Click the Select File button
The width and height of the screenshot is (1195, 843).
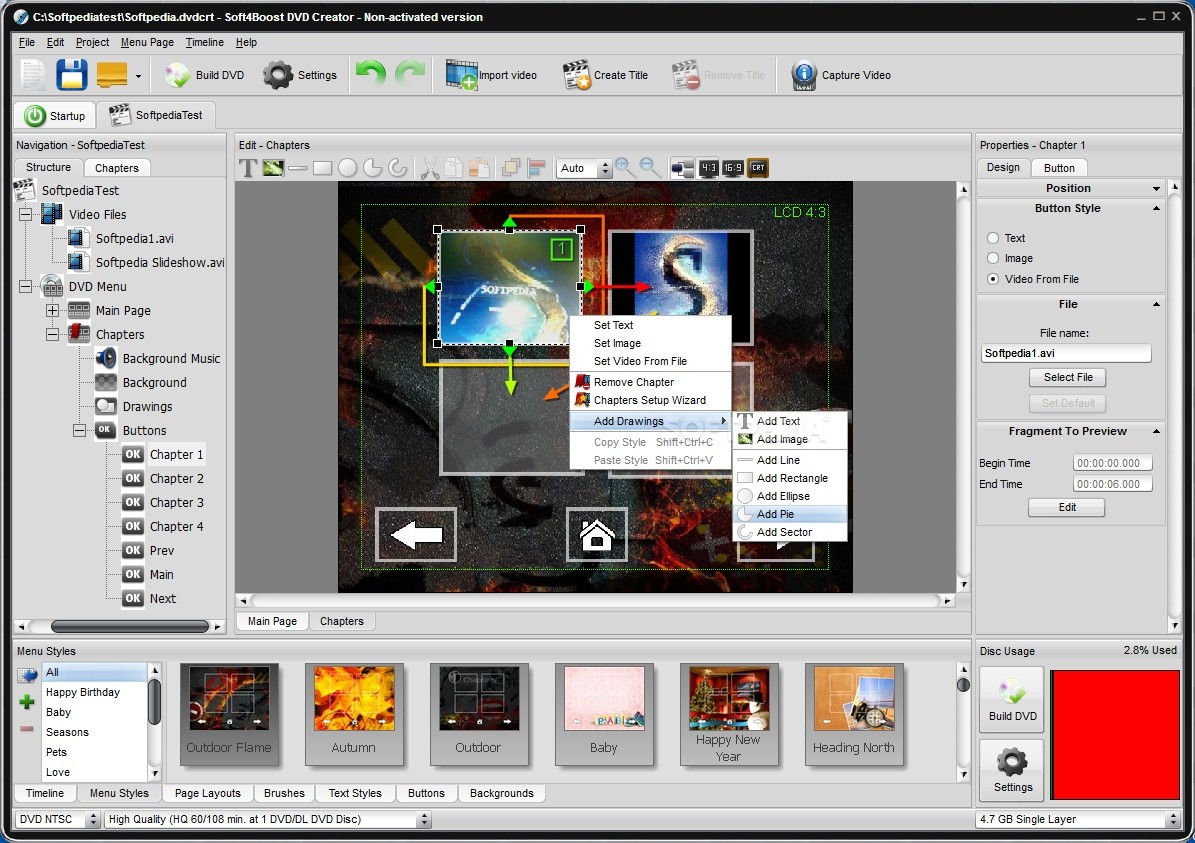click(x=1068, y=377)
